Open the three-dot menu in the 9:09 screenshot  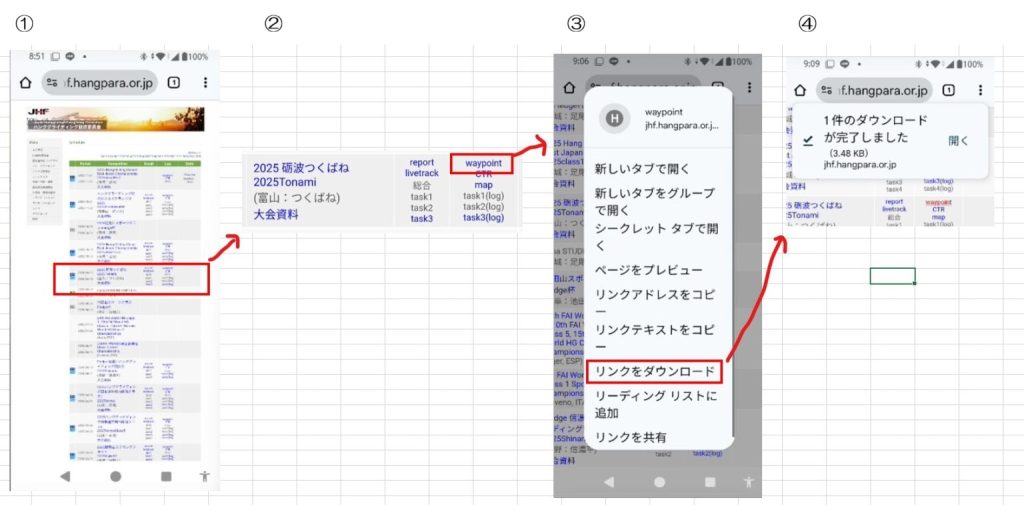(x=979, y=90)
